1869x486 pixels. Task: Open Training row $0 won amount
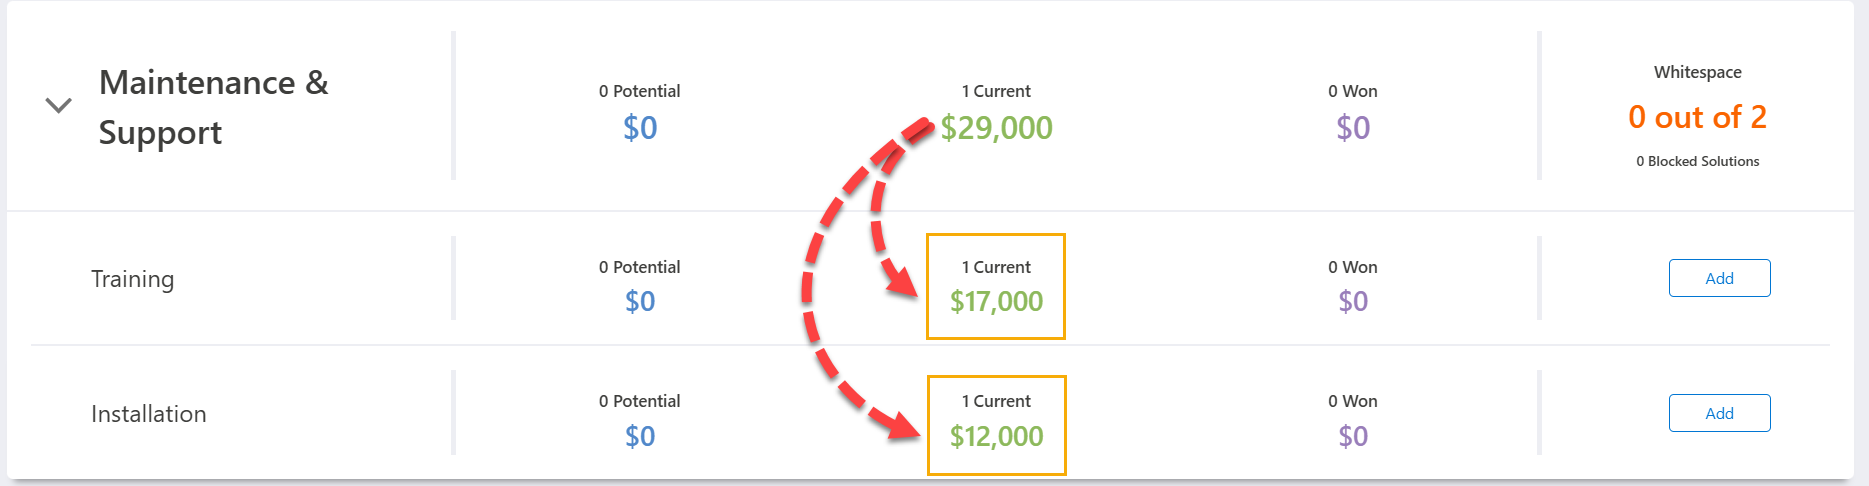pos(1353,301)
